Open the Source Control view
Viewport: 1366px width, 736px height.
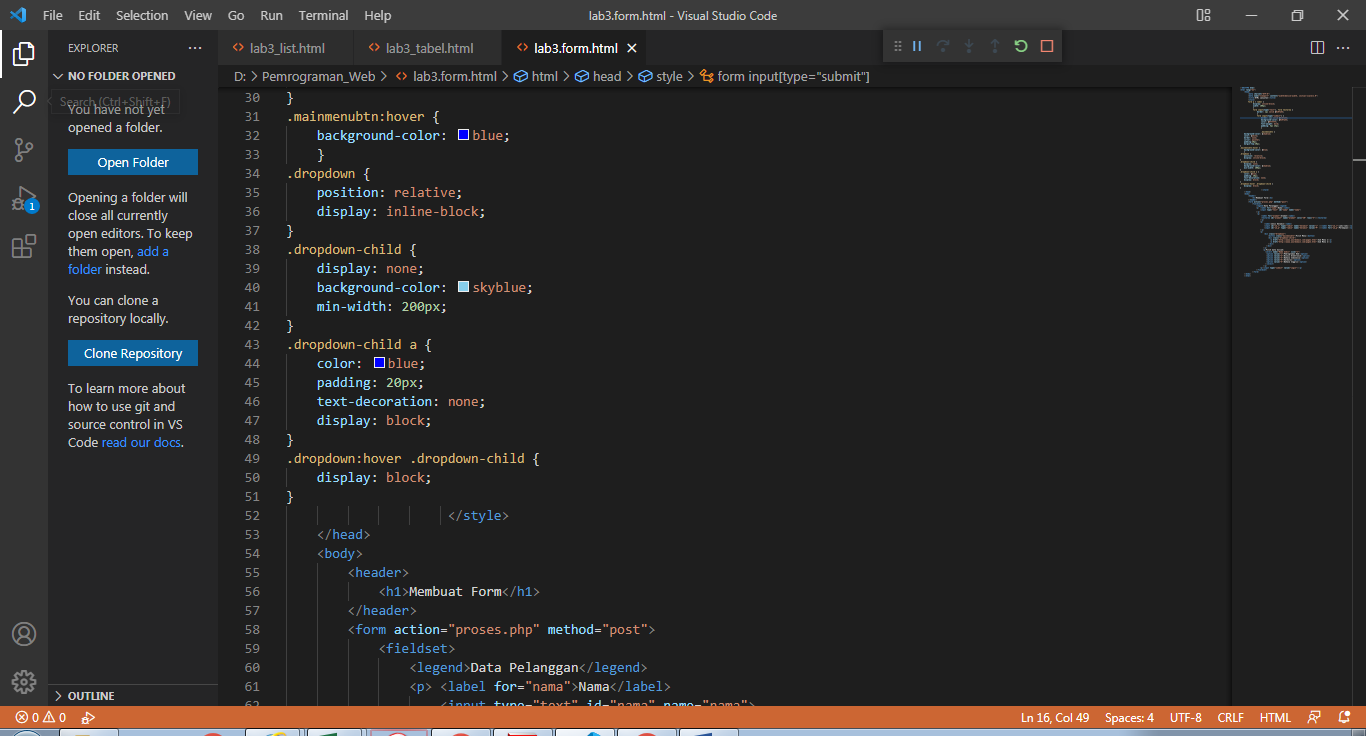pos(24,149)
